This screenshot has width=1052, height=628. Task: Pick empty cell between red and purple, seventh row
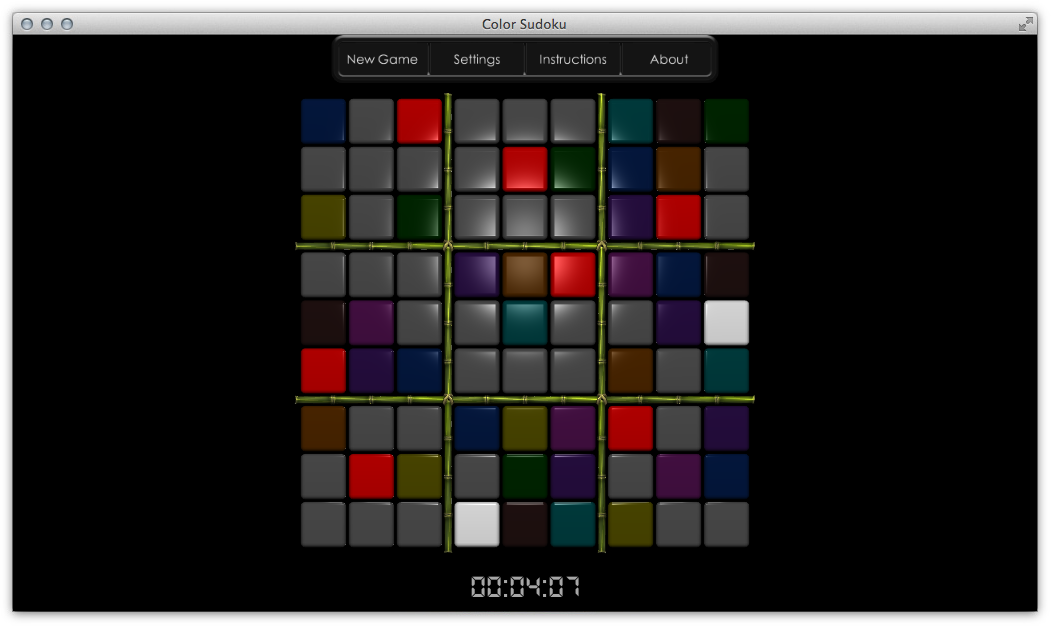pyautogui.click(x=679, y=428)
